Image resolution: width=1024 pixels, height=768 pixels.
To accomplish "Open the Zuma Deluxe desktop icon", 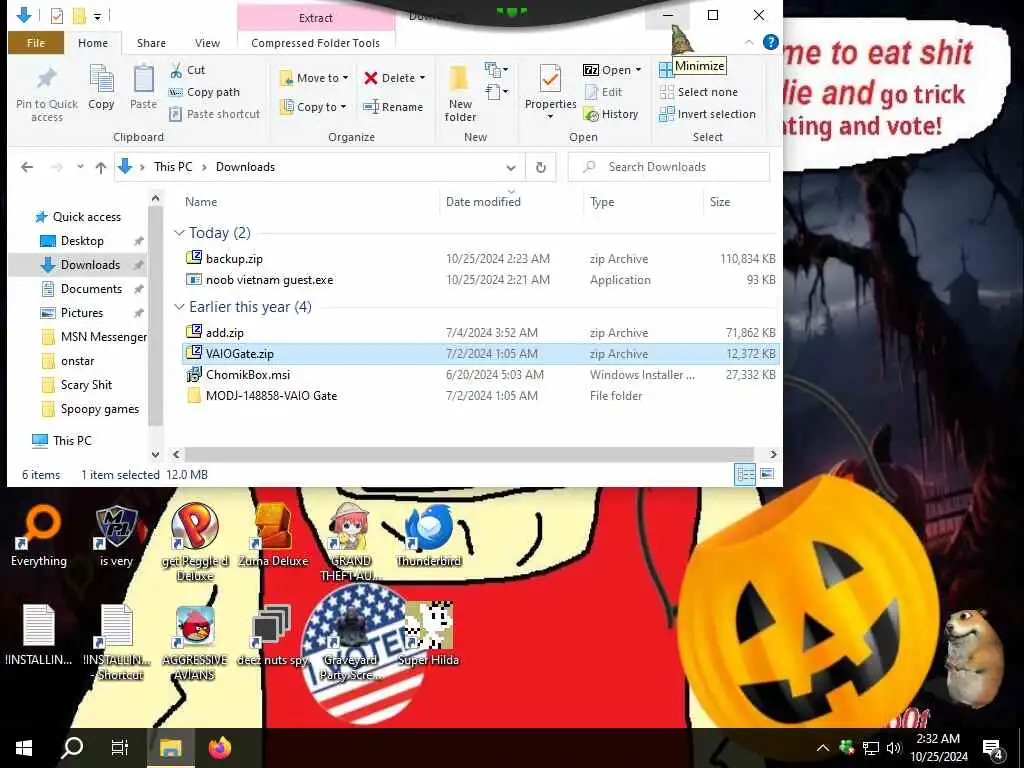I will click(273, 537).
